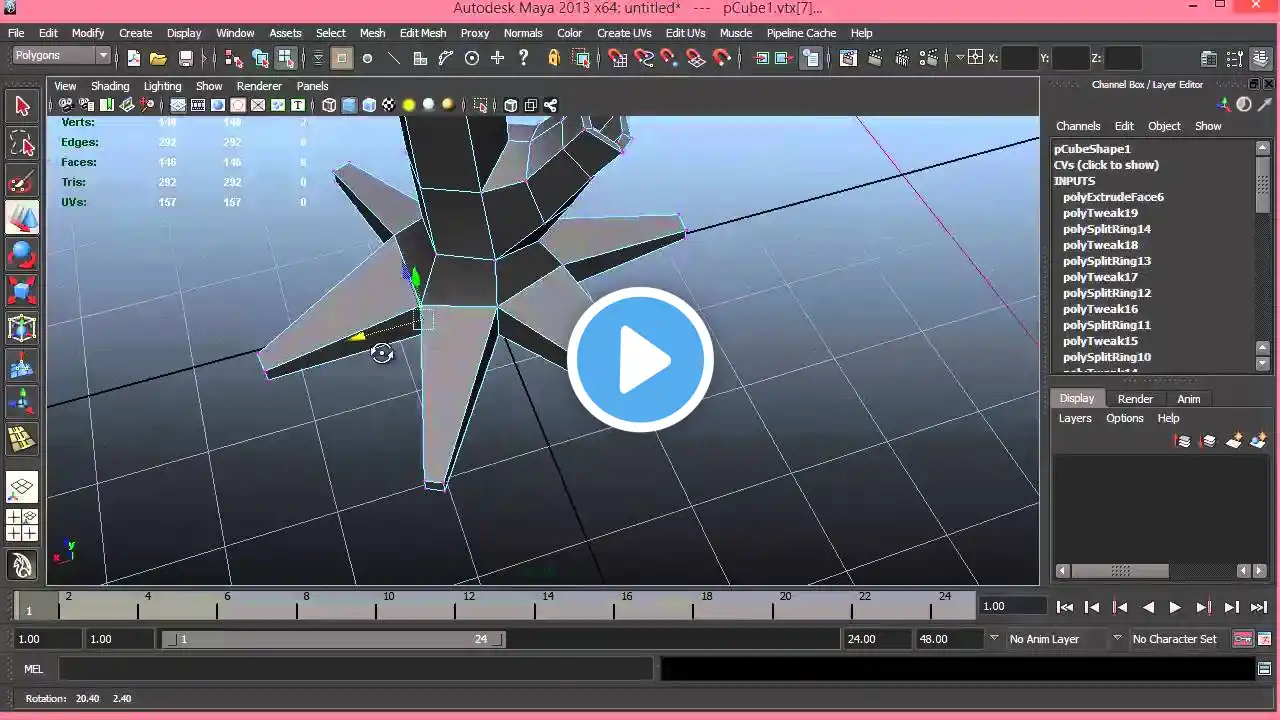Click the MEL command input field
The height and width of the screenshot is (720, 1280).
(355, 669)
